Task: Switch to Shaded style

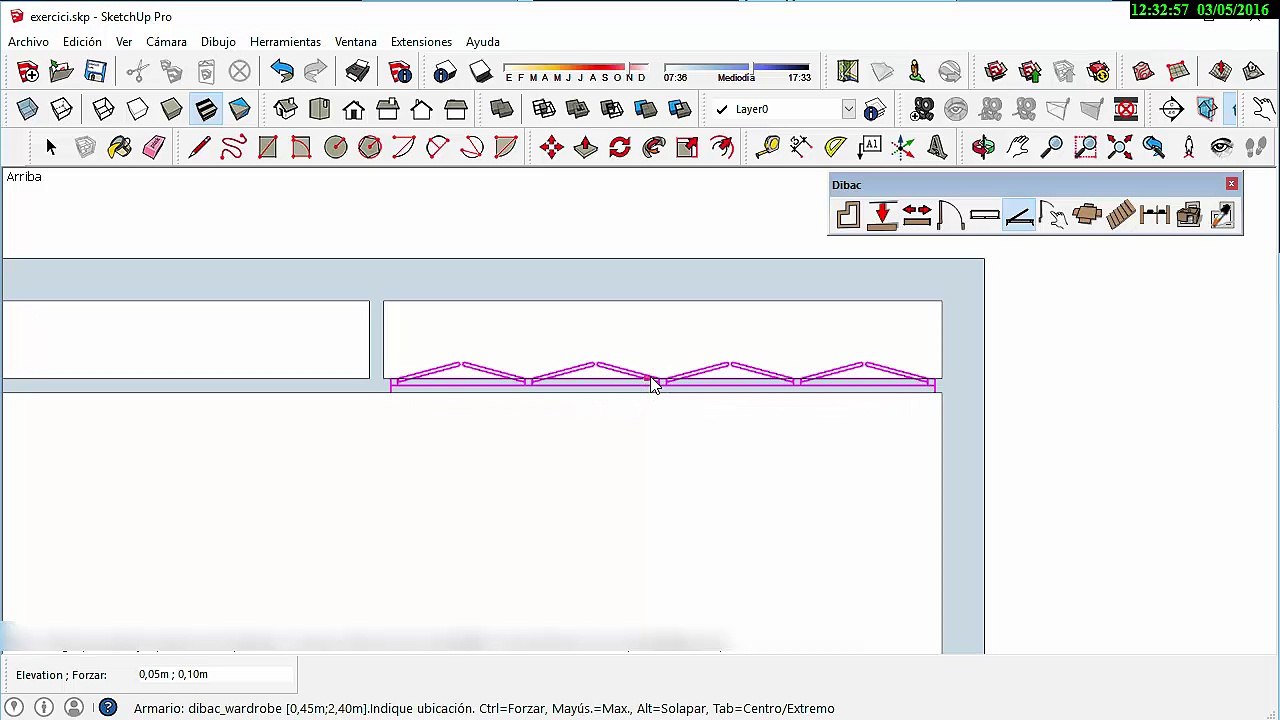Action: click(171, 109)
